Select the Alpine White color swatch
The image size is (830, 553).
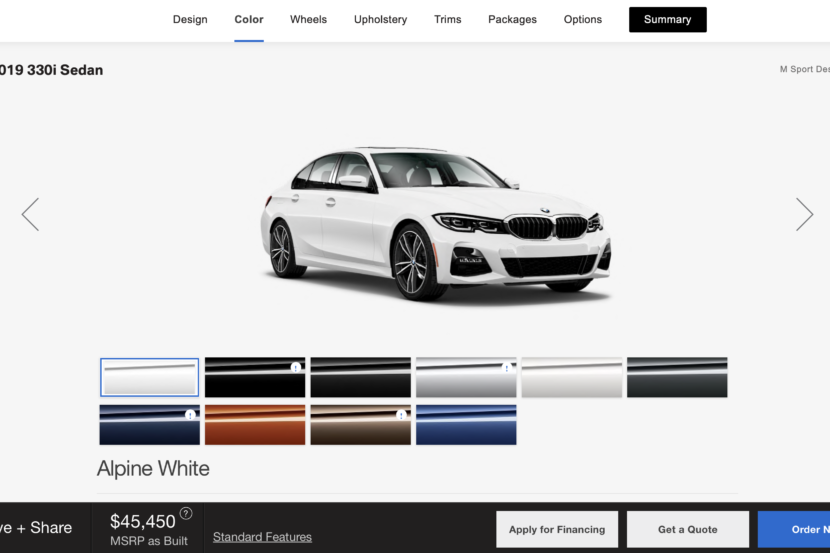point(150,377)
